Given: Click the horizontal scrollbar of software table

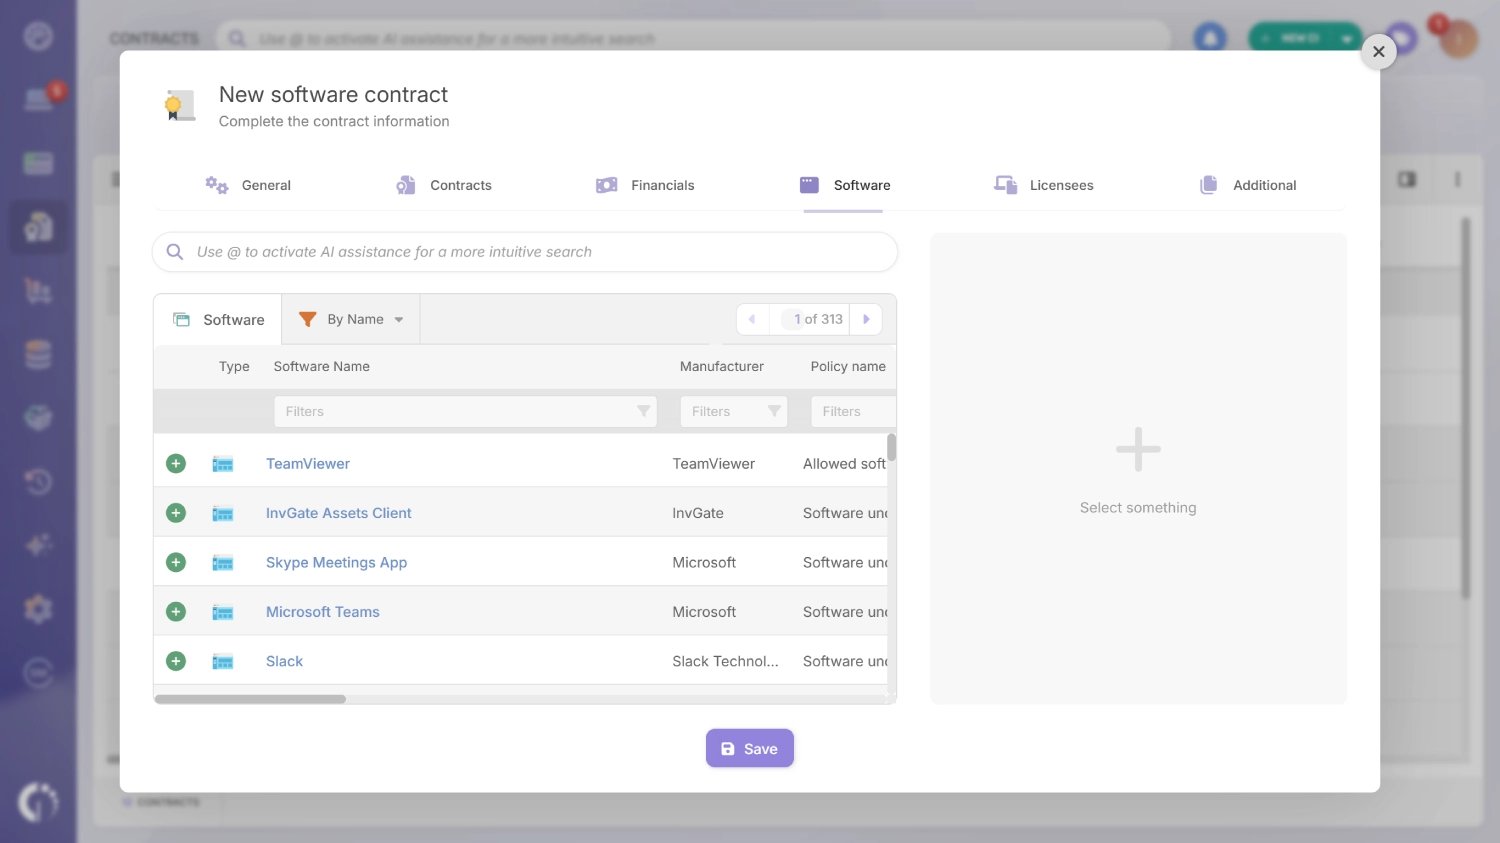Looking at the screenshot, I should pyautogui.click(x=250, y=699).
